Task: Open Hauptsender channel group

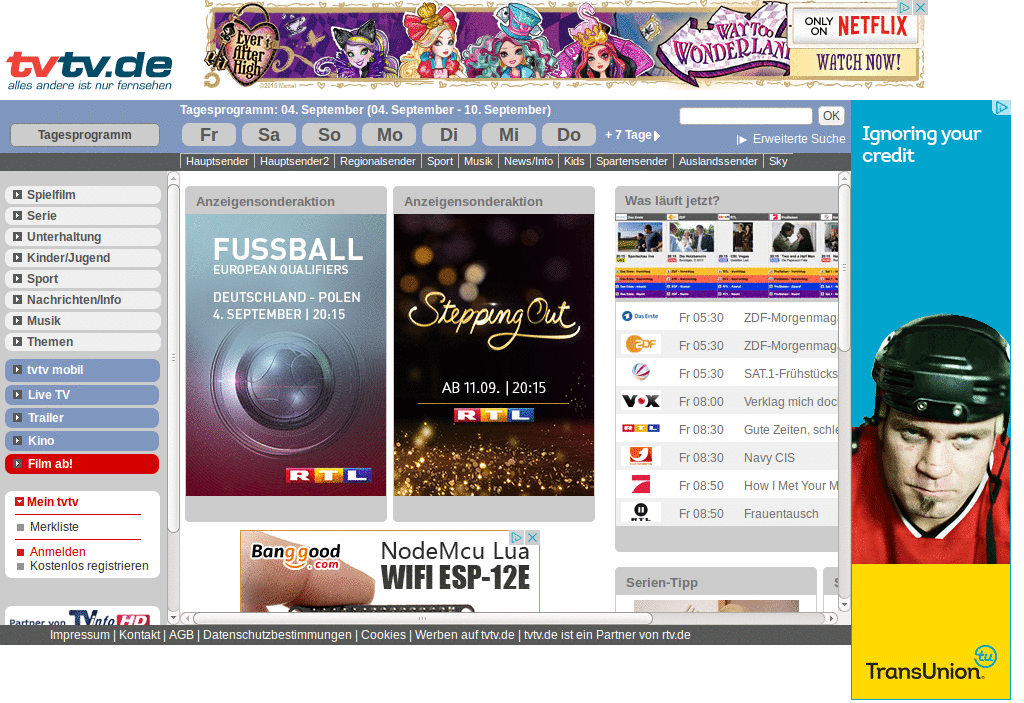Action: [217, 161]
